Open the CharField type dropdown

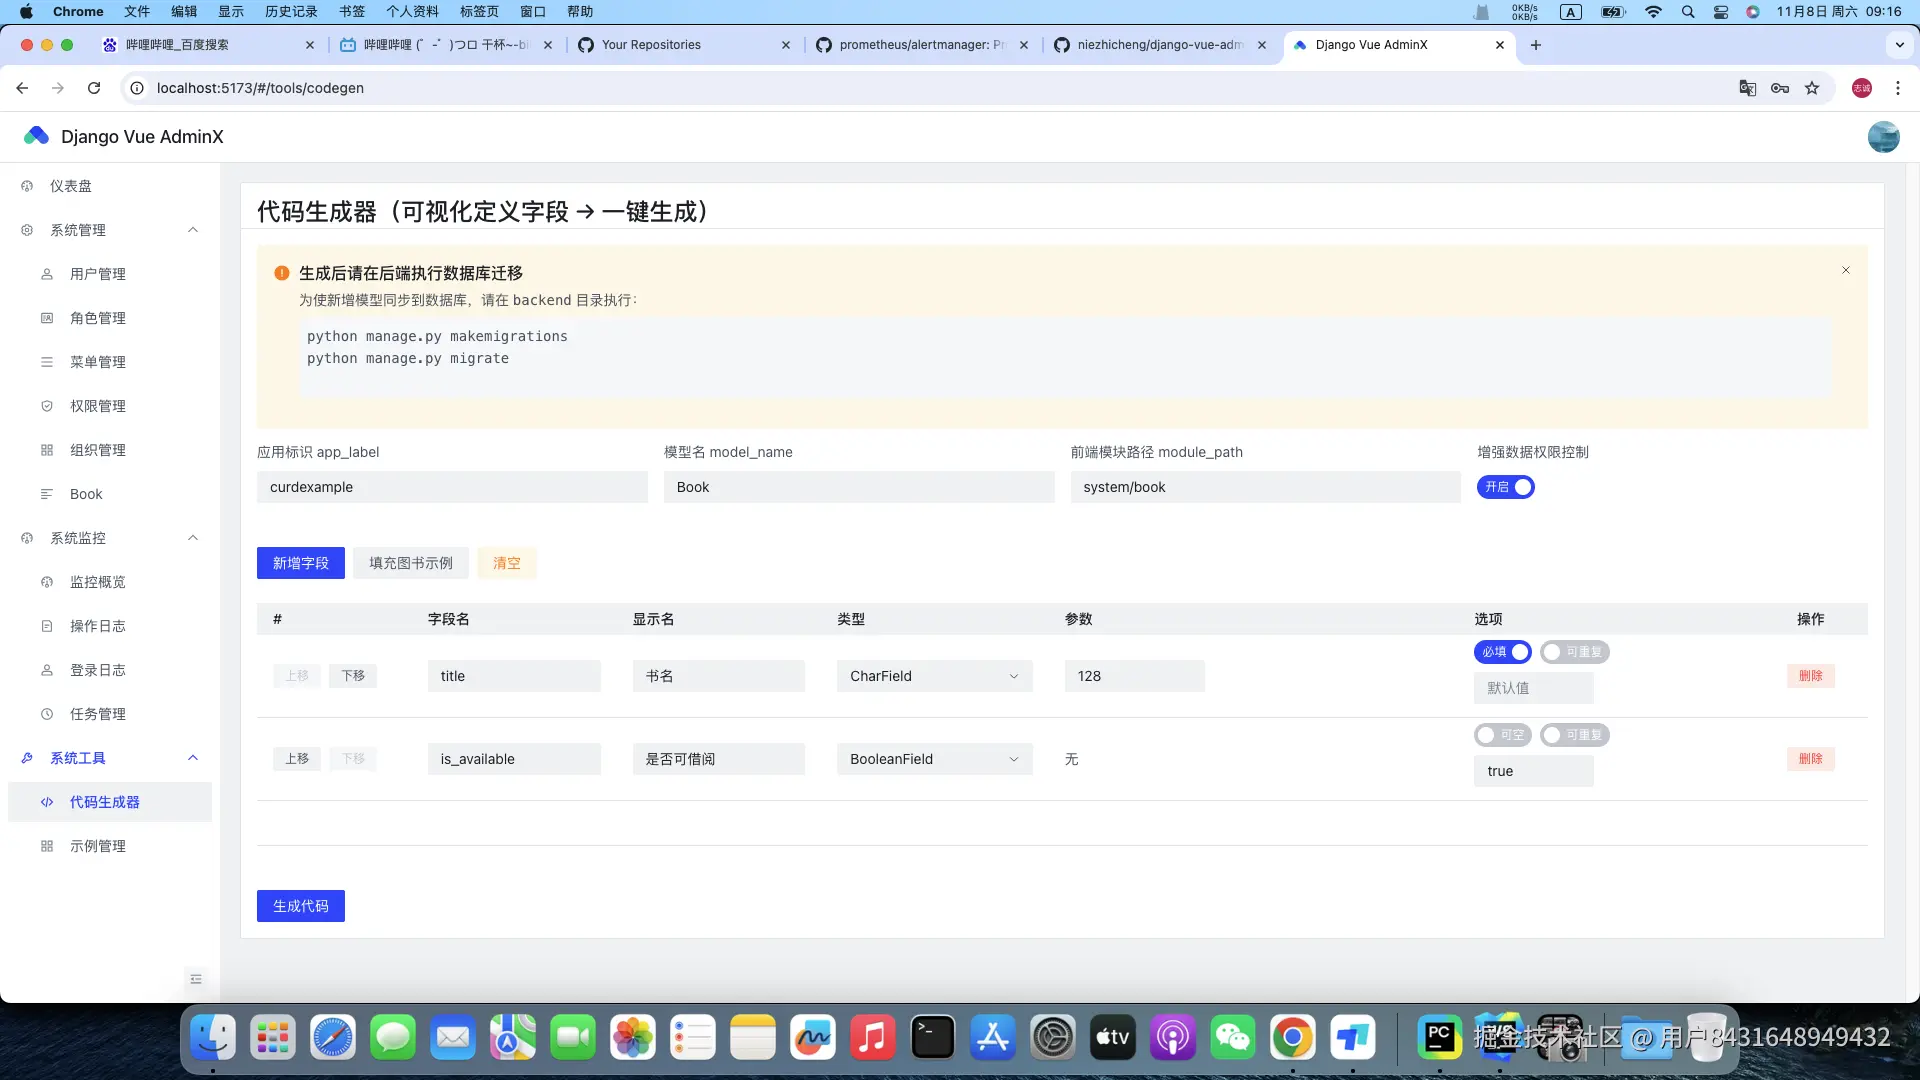tap(934, 675)
